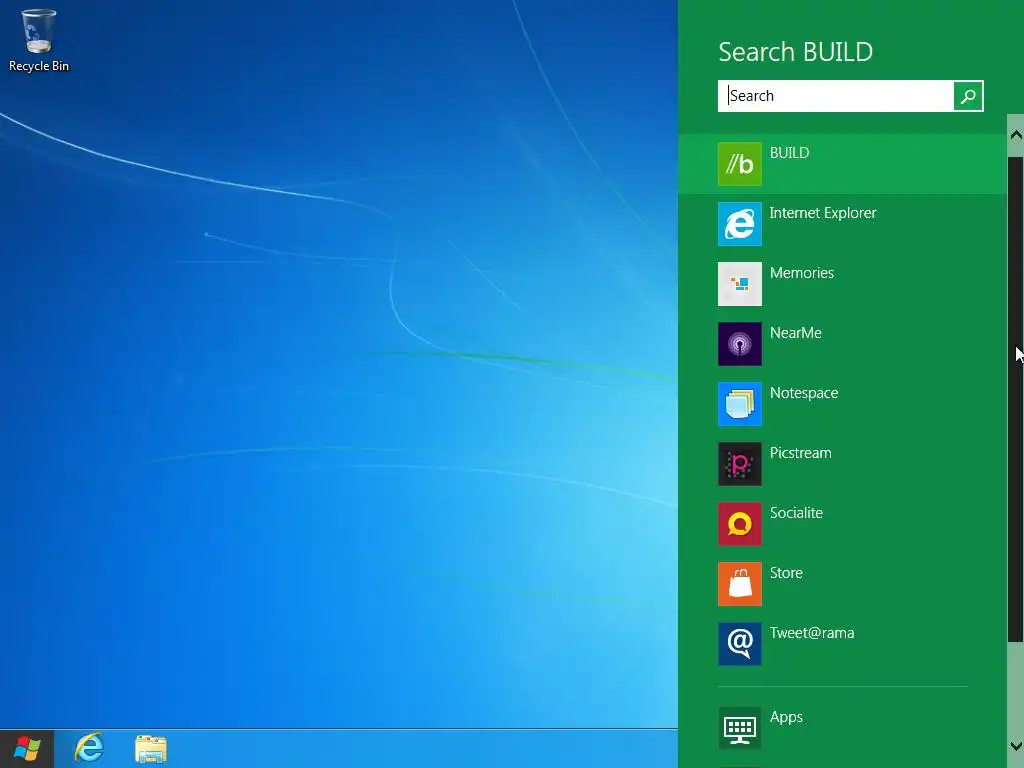Select the Memories app icon
Viewport: 1024px width, 768px height.
pyautogui.click(x=739, y=284)
